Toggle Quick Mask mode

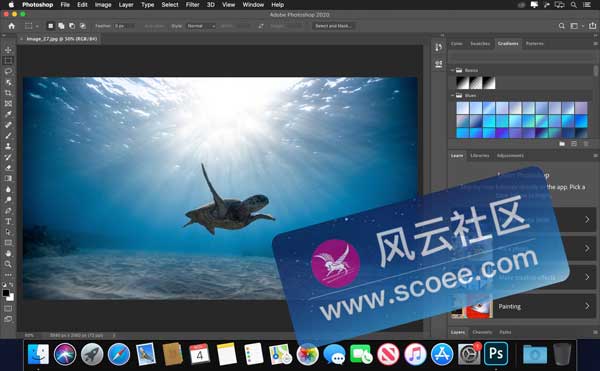pyautogui.click(x=8, y=308)
